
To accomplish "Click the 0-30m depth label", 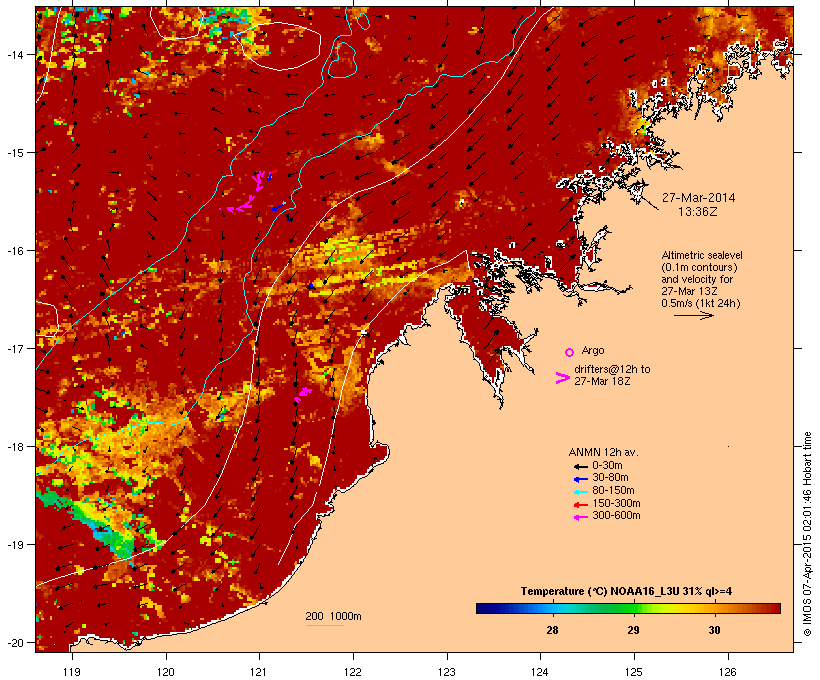I will point(607,466).
